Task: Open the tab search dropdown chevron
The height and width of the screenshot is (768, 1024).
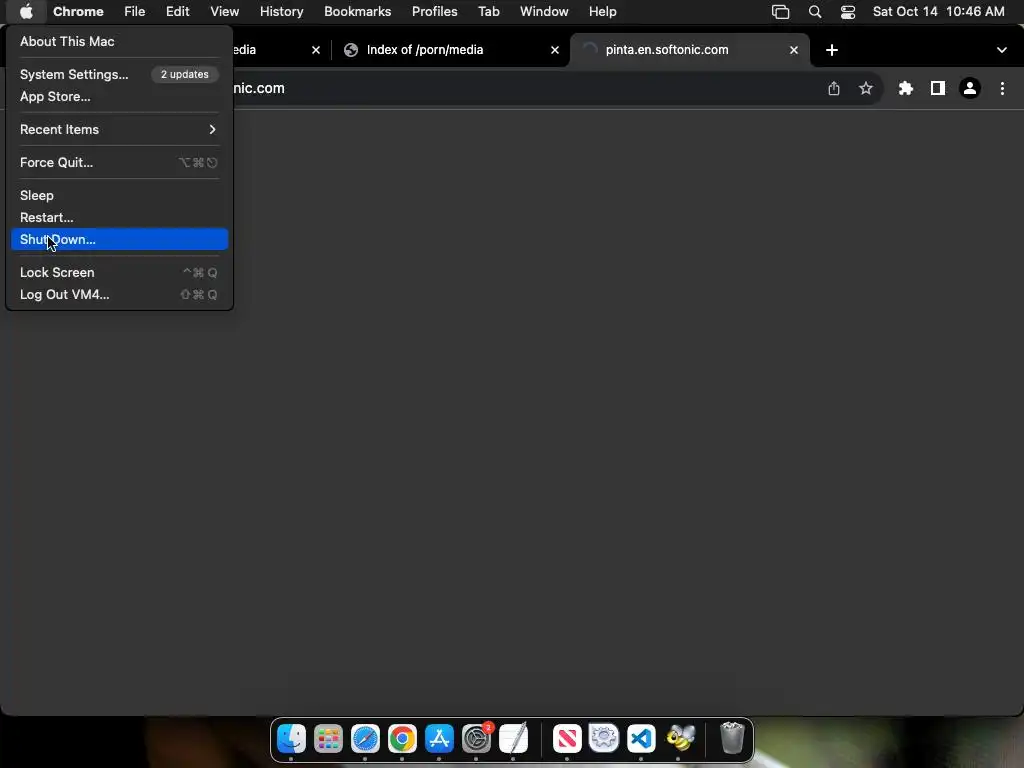Action: click(1001, 50)
